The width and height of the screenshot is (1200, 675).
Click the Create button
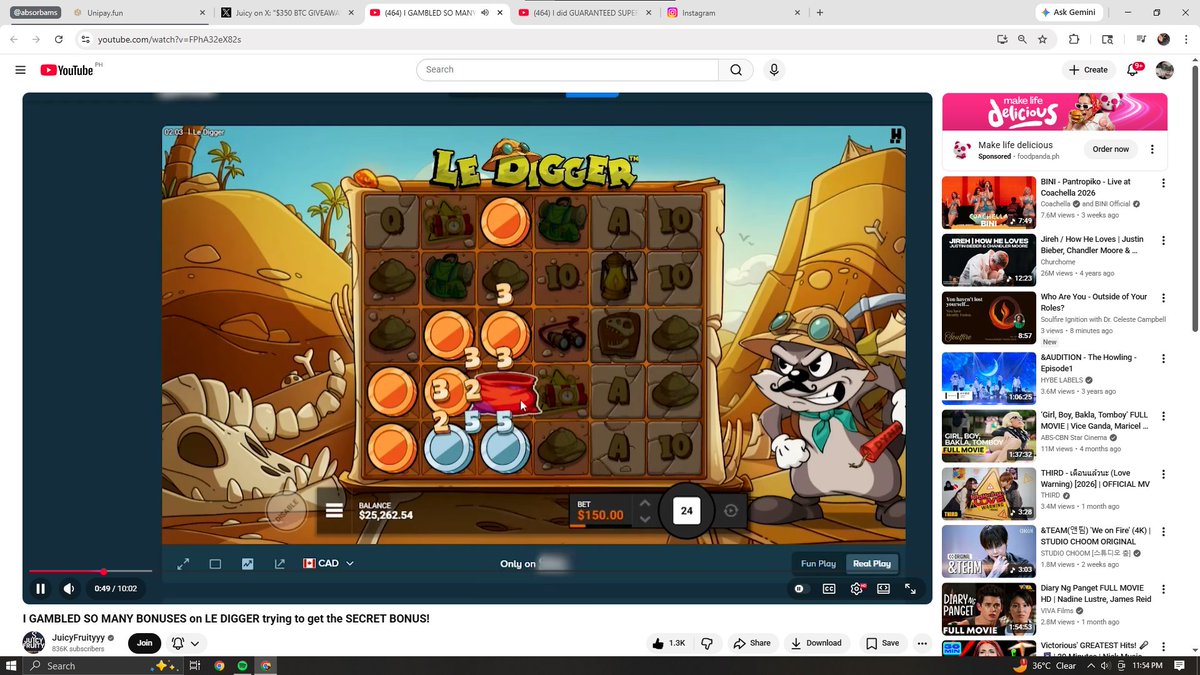1088,70
